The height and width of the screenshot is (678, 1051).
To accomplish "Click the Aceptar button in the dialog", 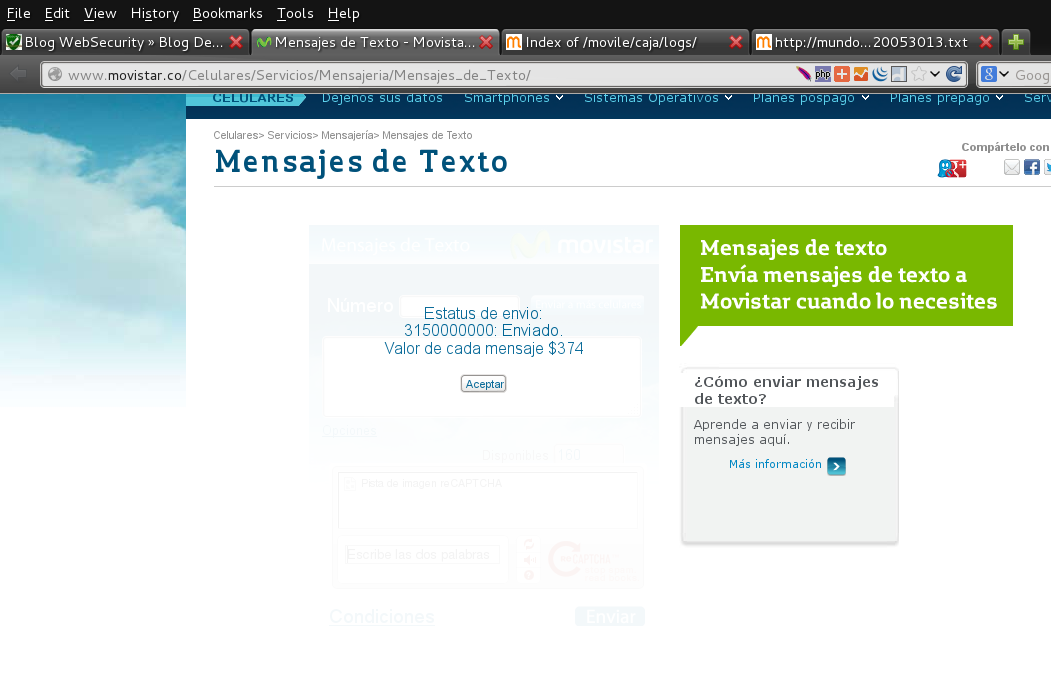I will coord(483,384).
